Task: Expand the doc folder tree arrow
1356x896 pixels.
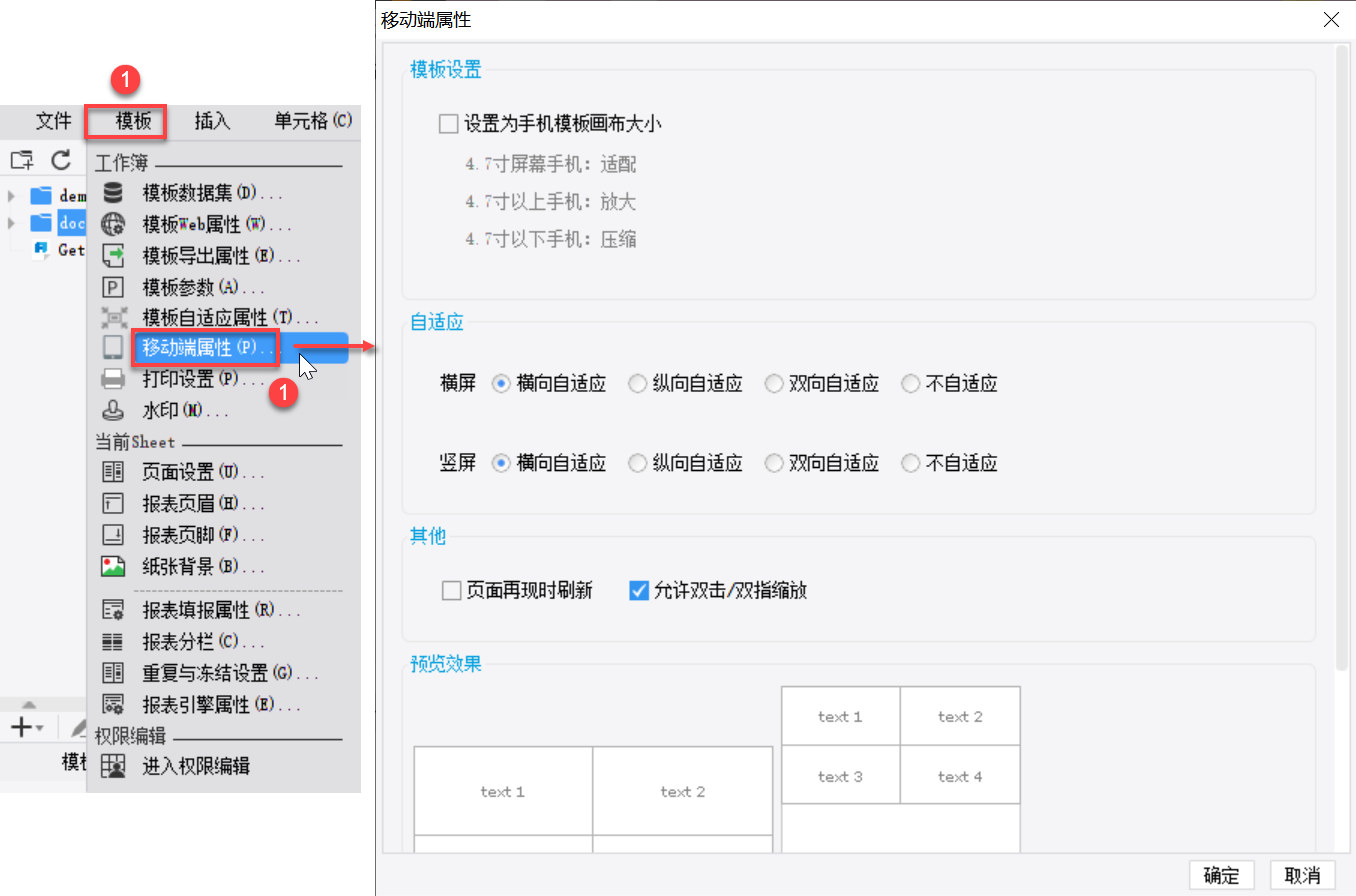Action: click(x=11, y=222)
